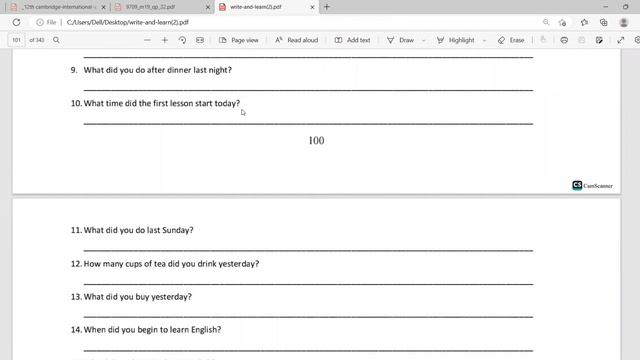Open a new browser tab

pos(327,7)
